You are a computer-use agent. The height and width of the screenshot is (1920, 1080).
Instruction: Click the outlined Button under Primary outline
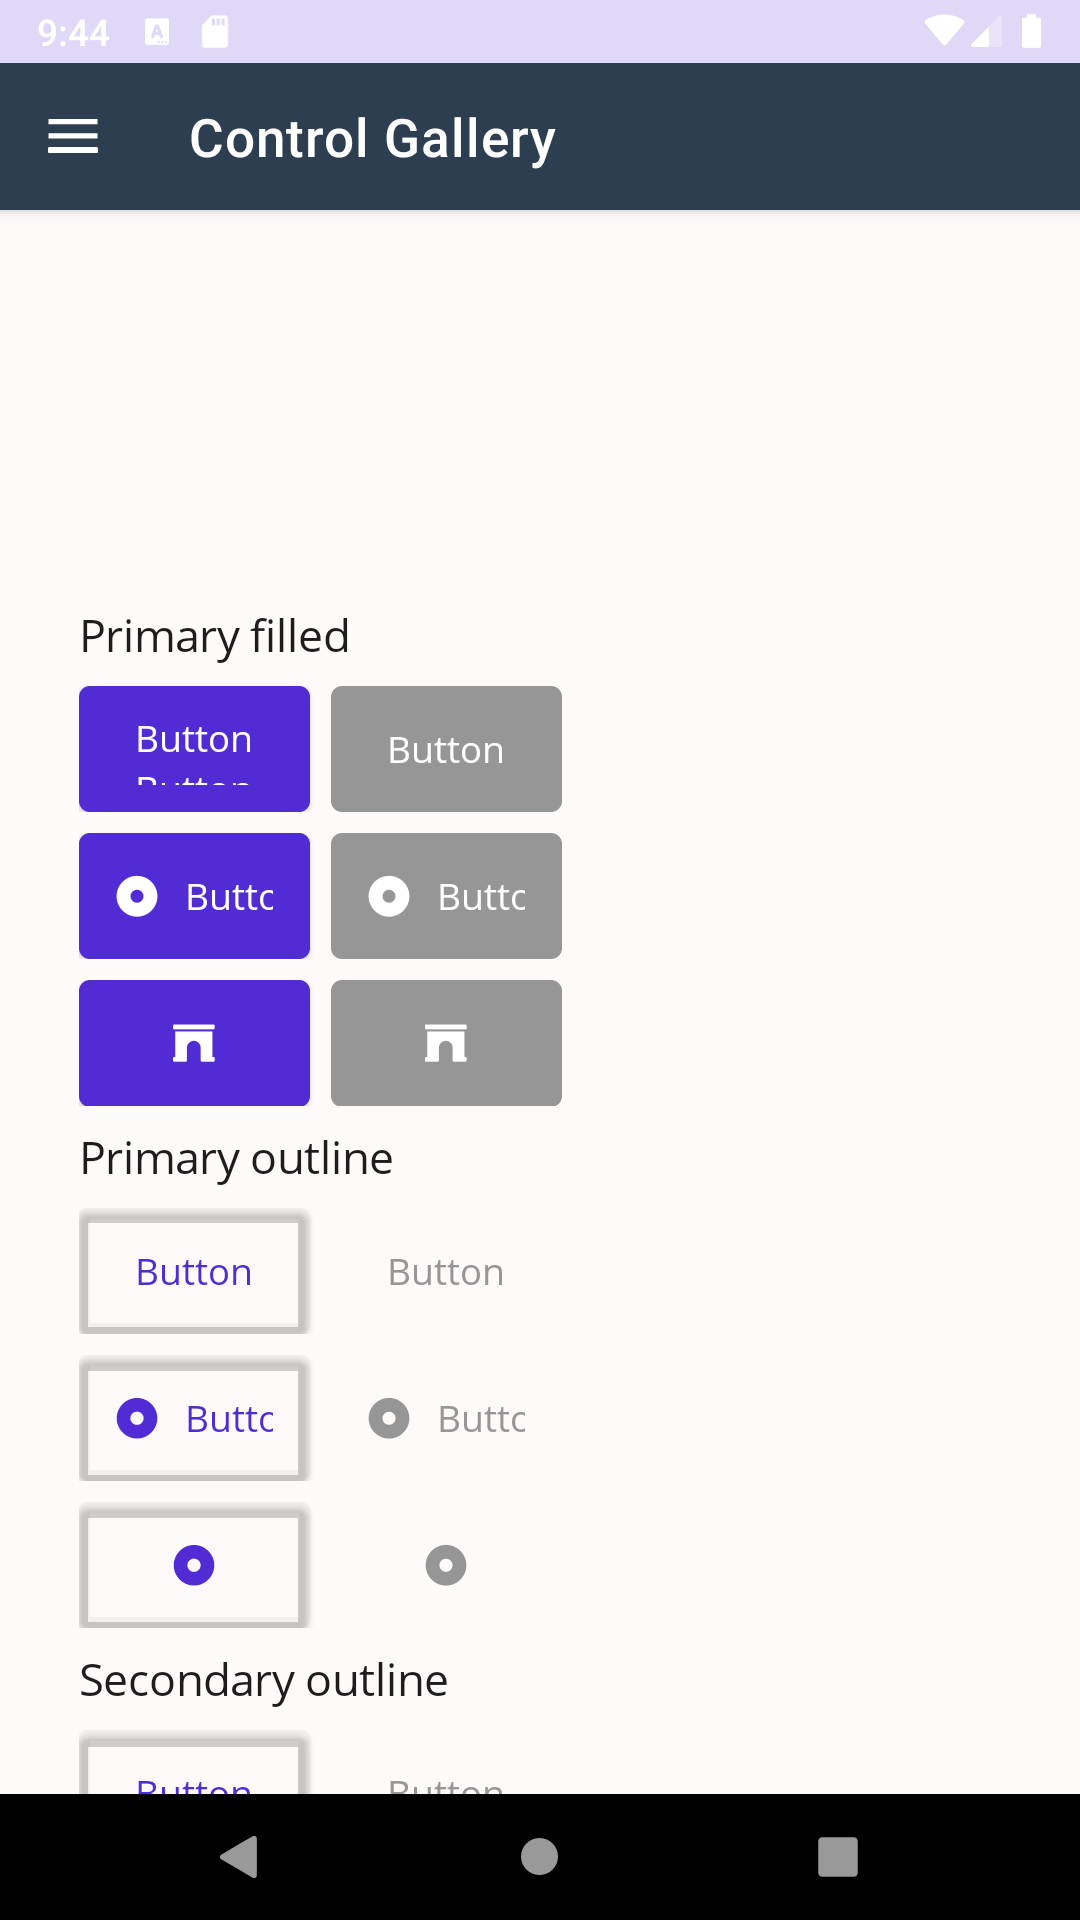pyautogui.click(x=194, y=1272)
